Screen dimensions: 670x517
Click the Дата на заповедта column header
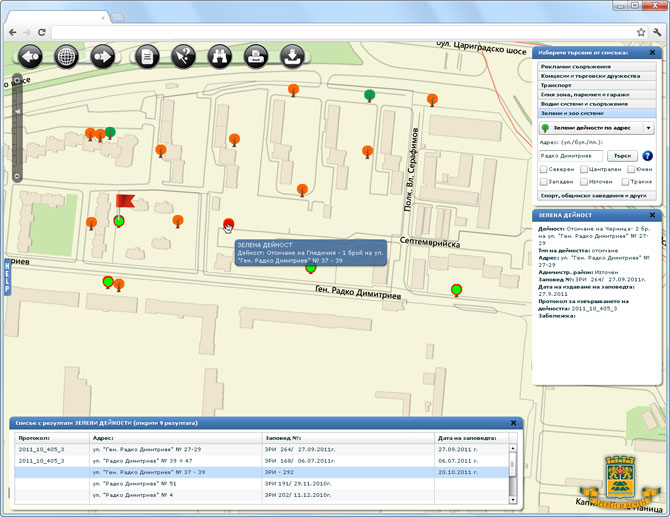[472, 438]
